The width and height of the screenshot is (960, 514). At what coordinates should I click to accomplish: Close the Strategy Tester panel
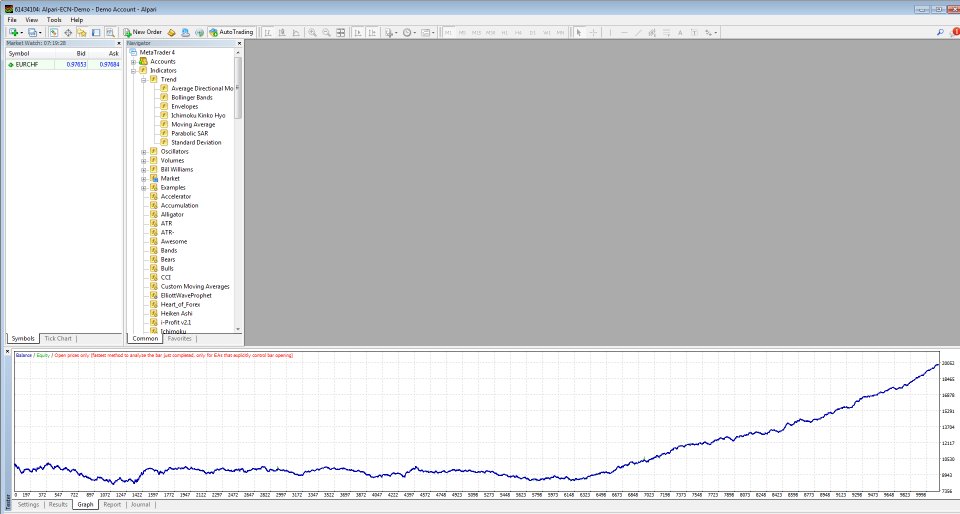(x=8, y=351)
